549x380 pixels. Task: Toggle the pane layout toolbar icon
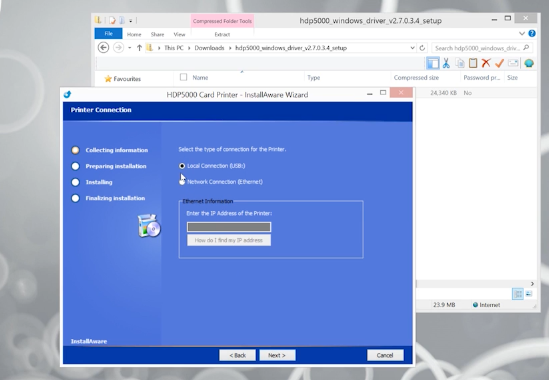[433, 63]
